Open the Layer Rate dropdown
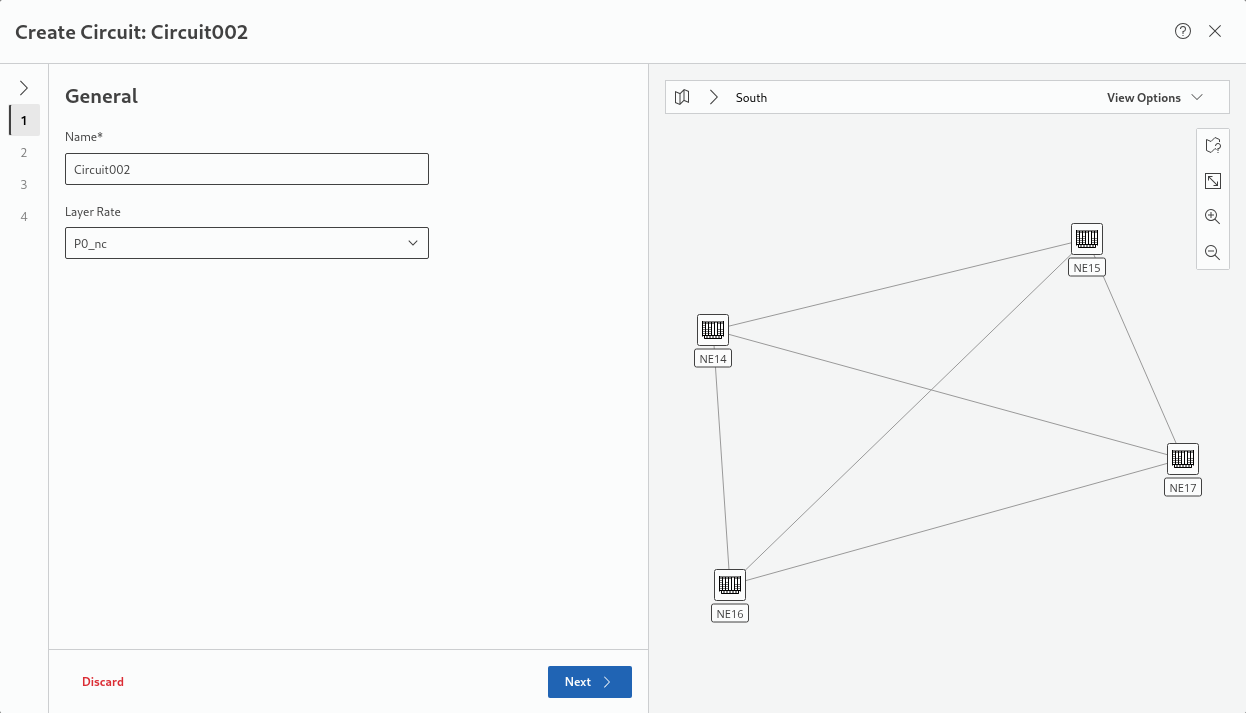1246x713 pixels. tap(246, 243)
